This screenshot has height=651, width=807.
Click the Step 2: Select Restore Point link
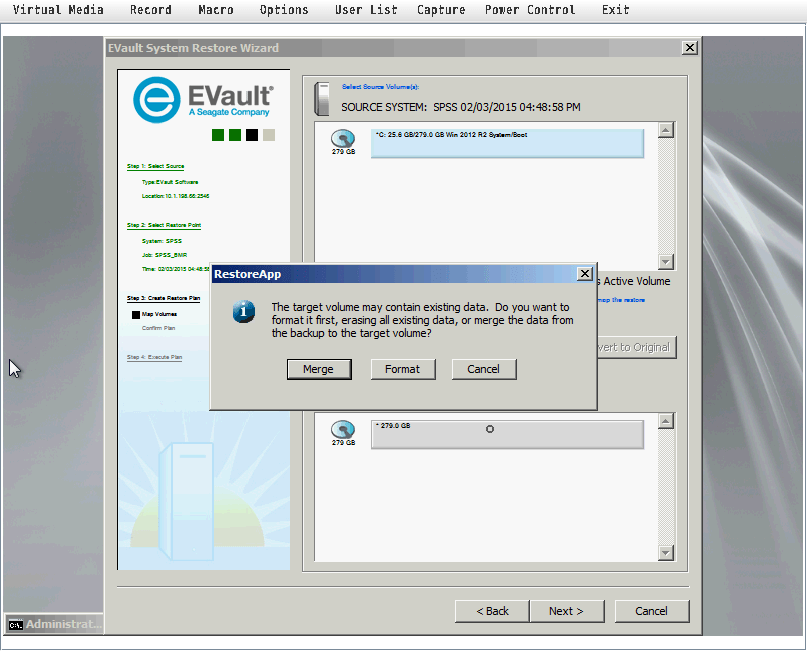coord(164,225)
